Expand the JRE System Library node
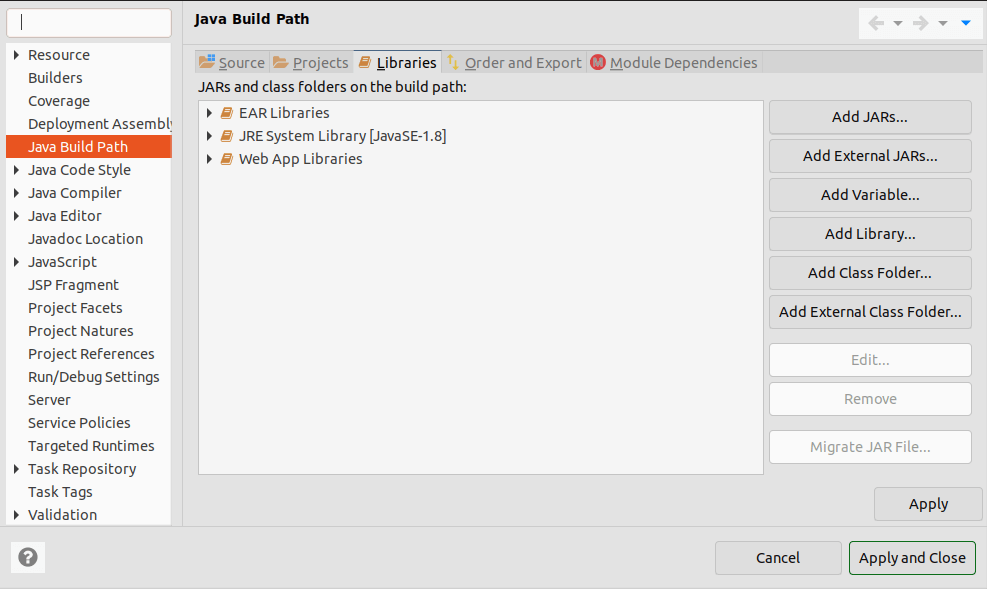Screen dimensions: 987x589 (x=209, y=135)
